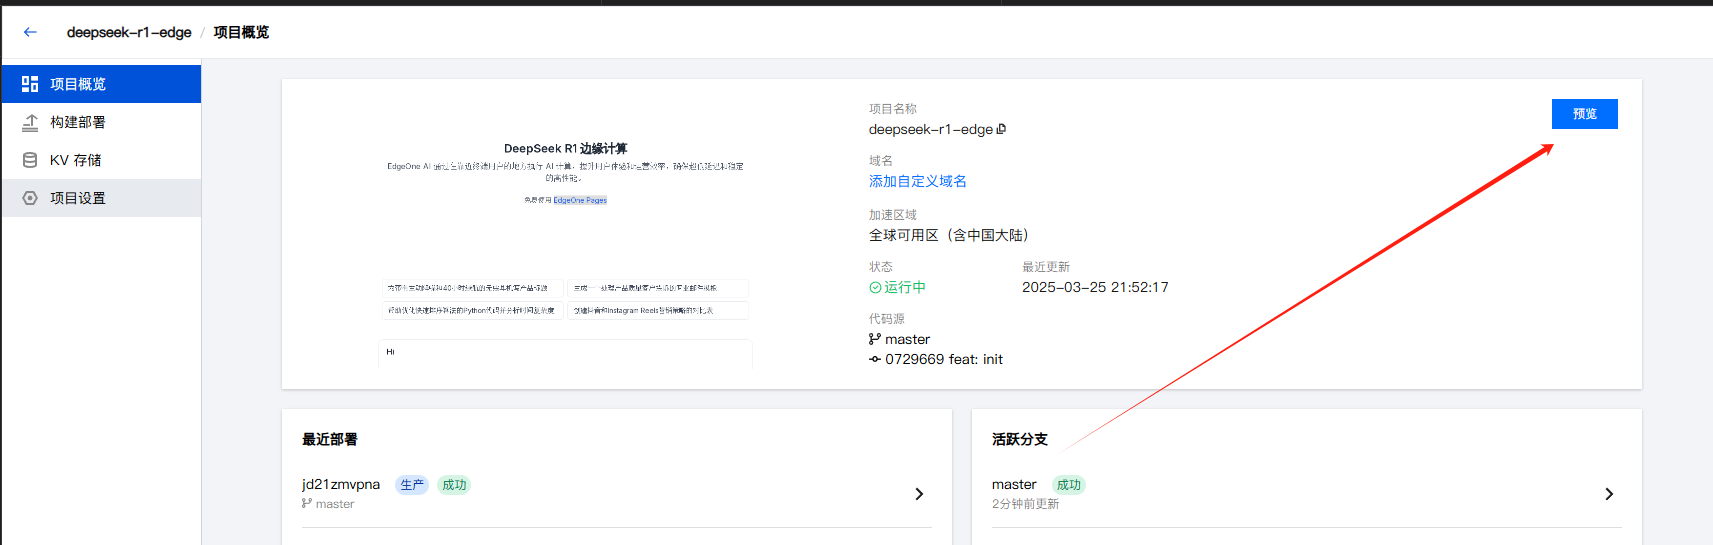The height and width of the screenshot is (545, 1713).
Task: Click the 构建部署 upload icon
Action: coord(30,122)
